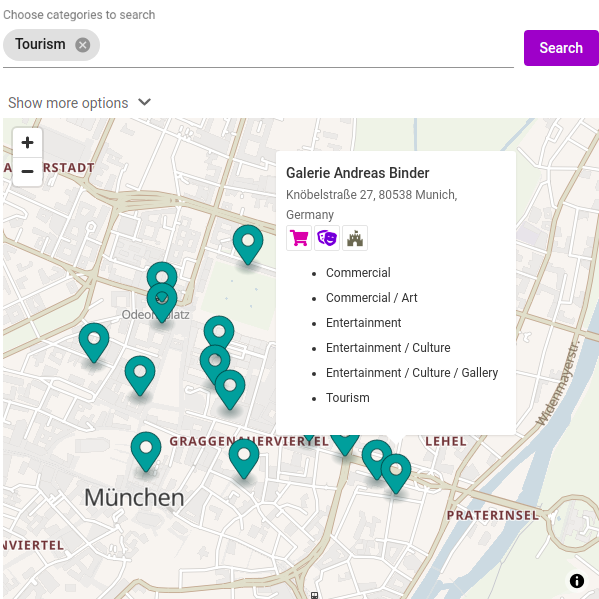Zoom in on the map
The height and width of the screenshot is (599, 599).
[x=27, y=143]
